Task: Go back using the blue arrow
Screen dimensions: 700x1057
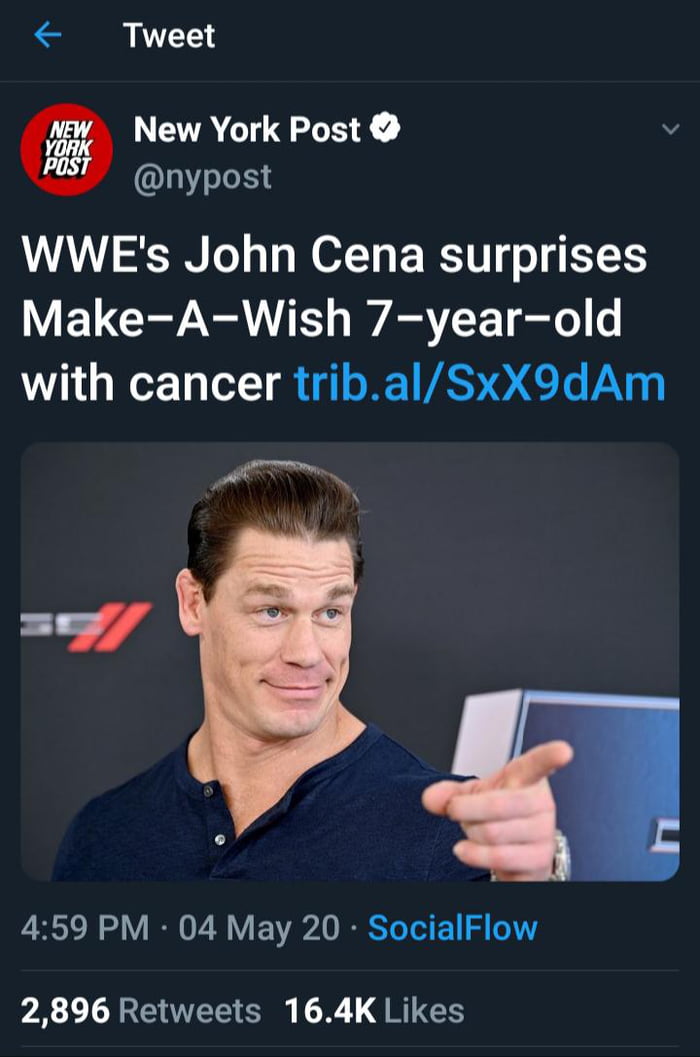Action: coord(47,34)
